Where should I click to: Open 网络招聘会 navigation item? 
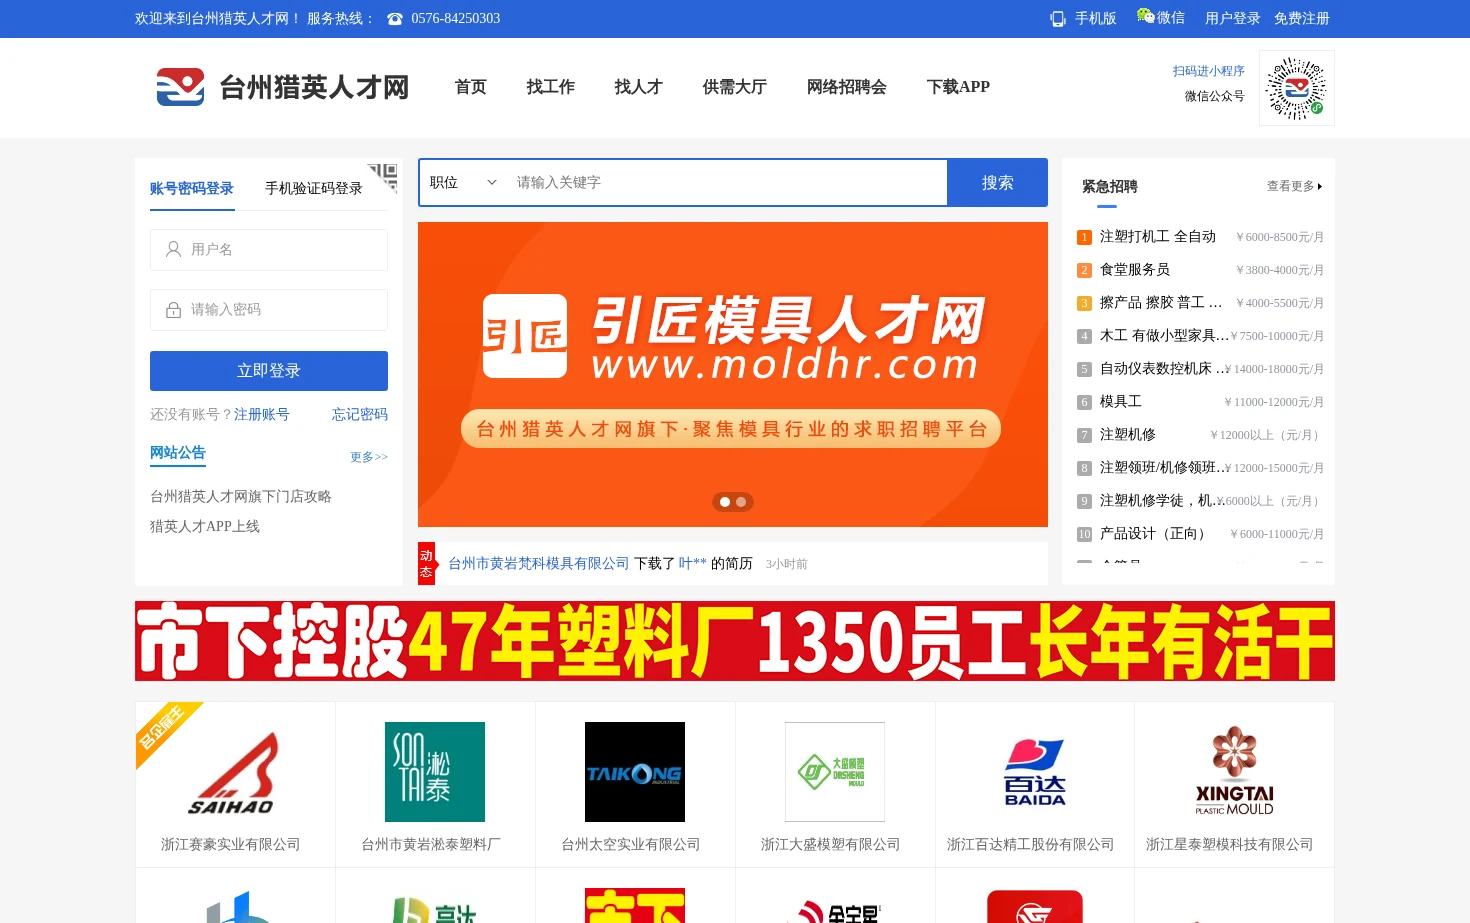point(847,87)
